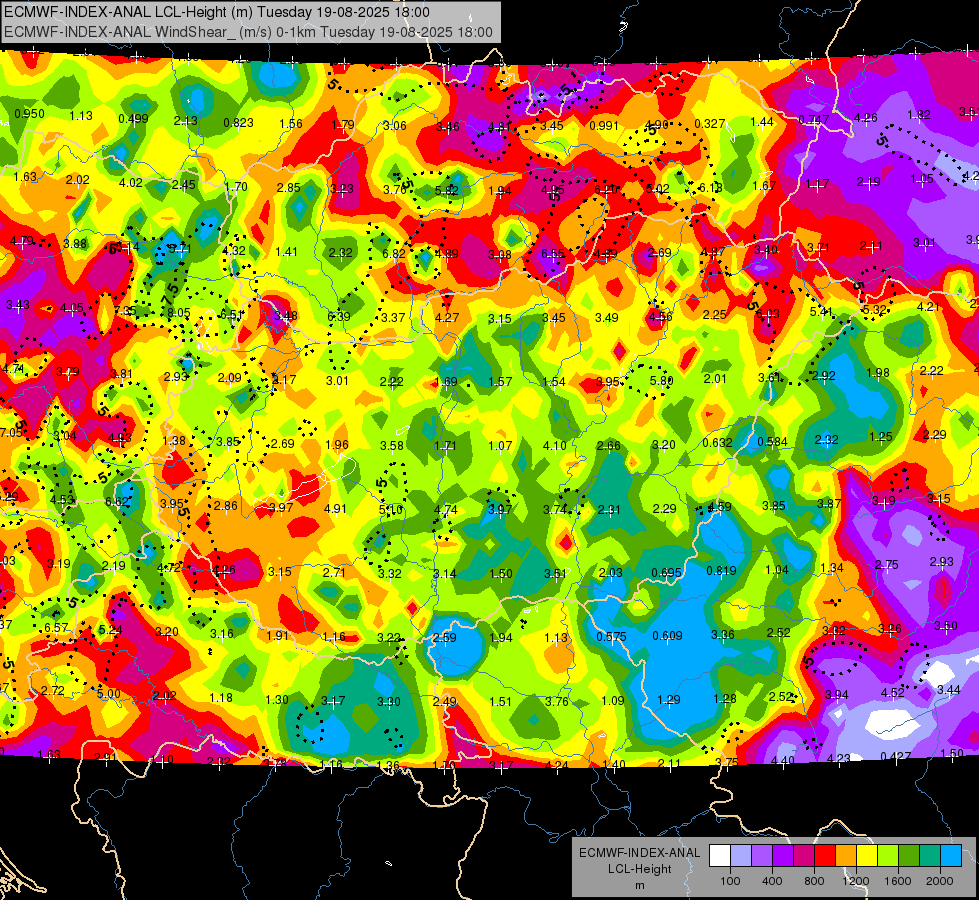Click the white swatch in the legend
The width and height of the screenshot is (979, 900).
720,856
